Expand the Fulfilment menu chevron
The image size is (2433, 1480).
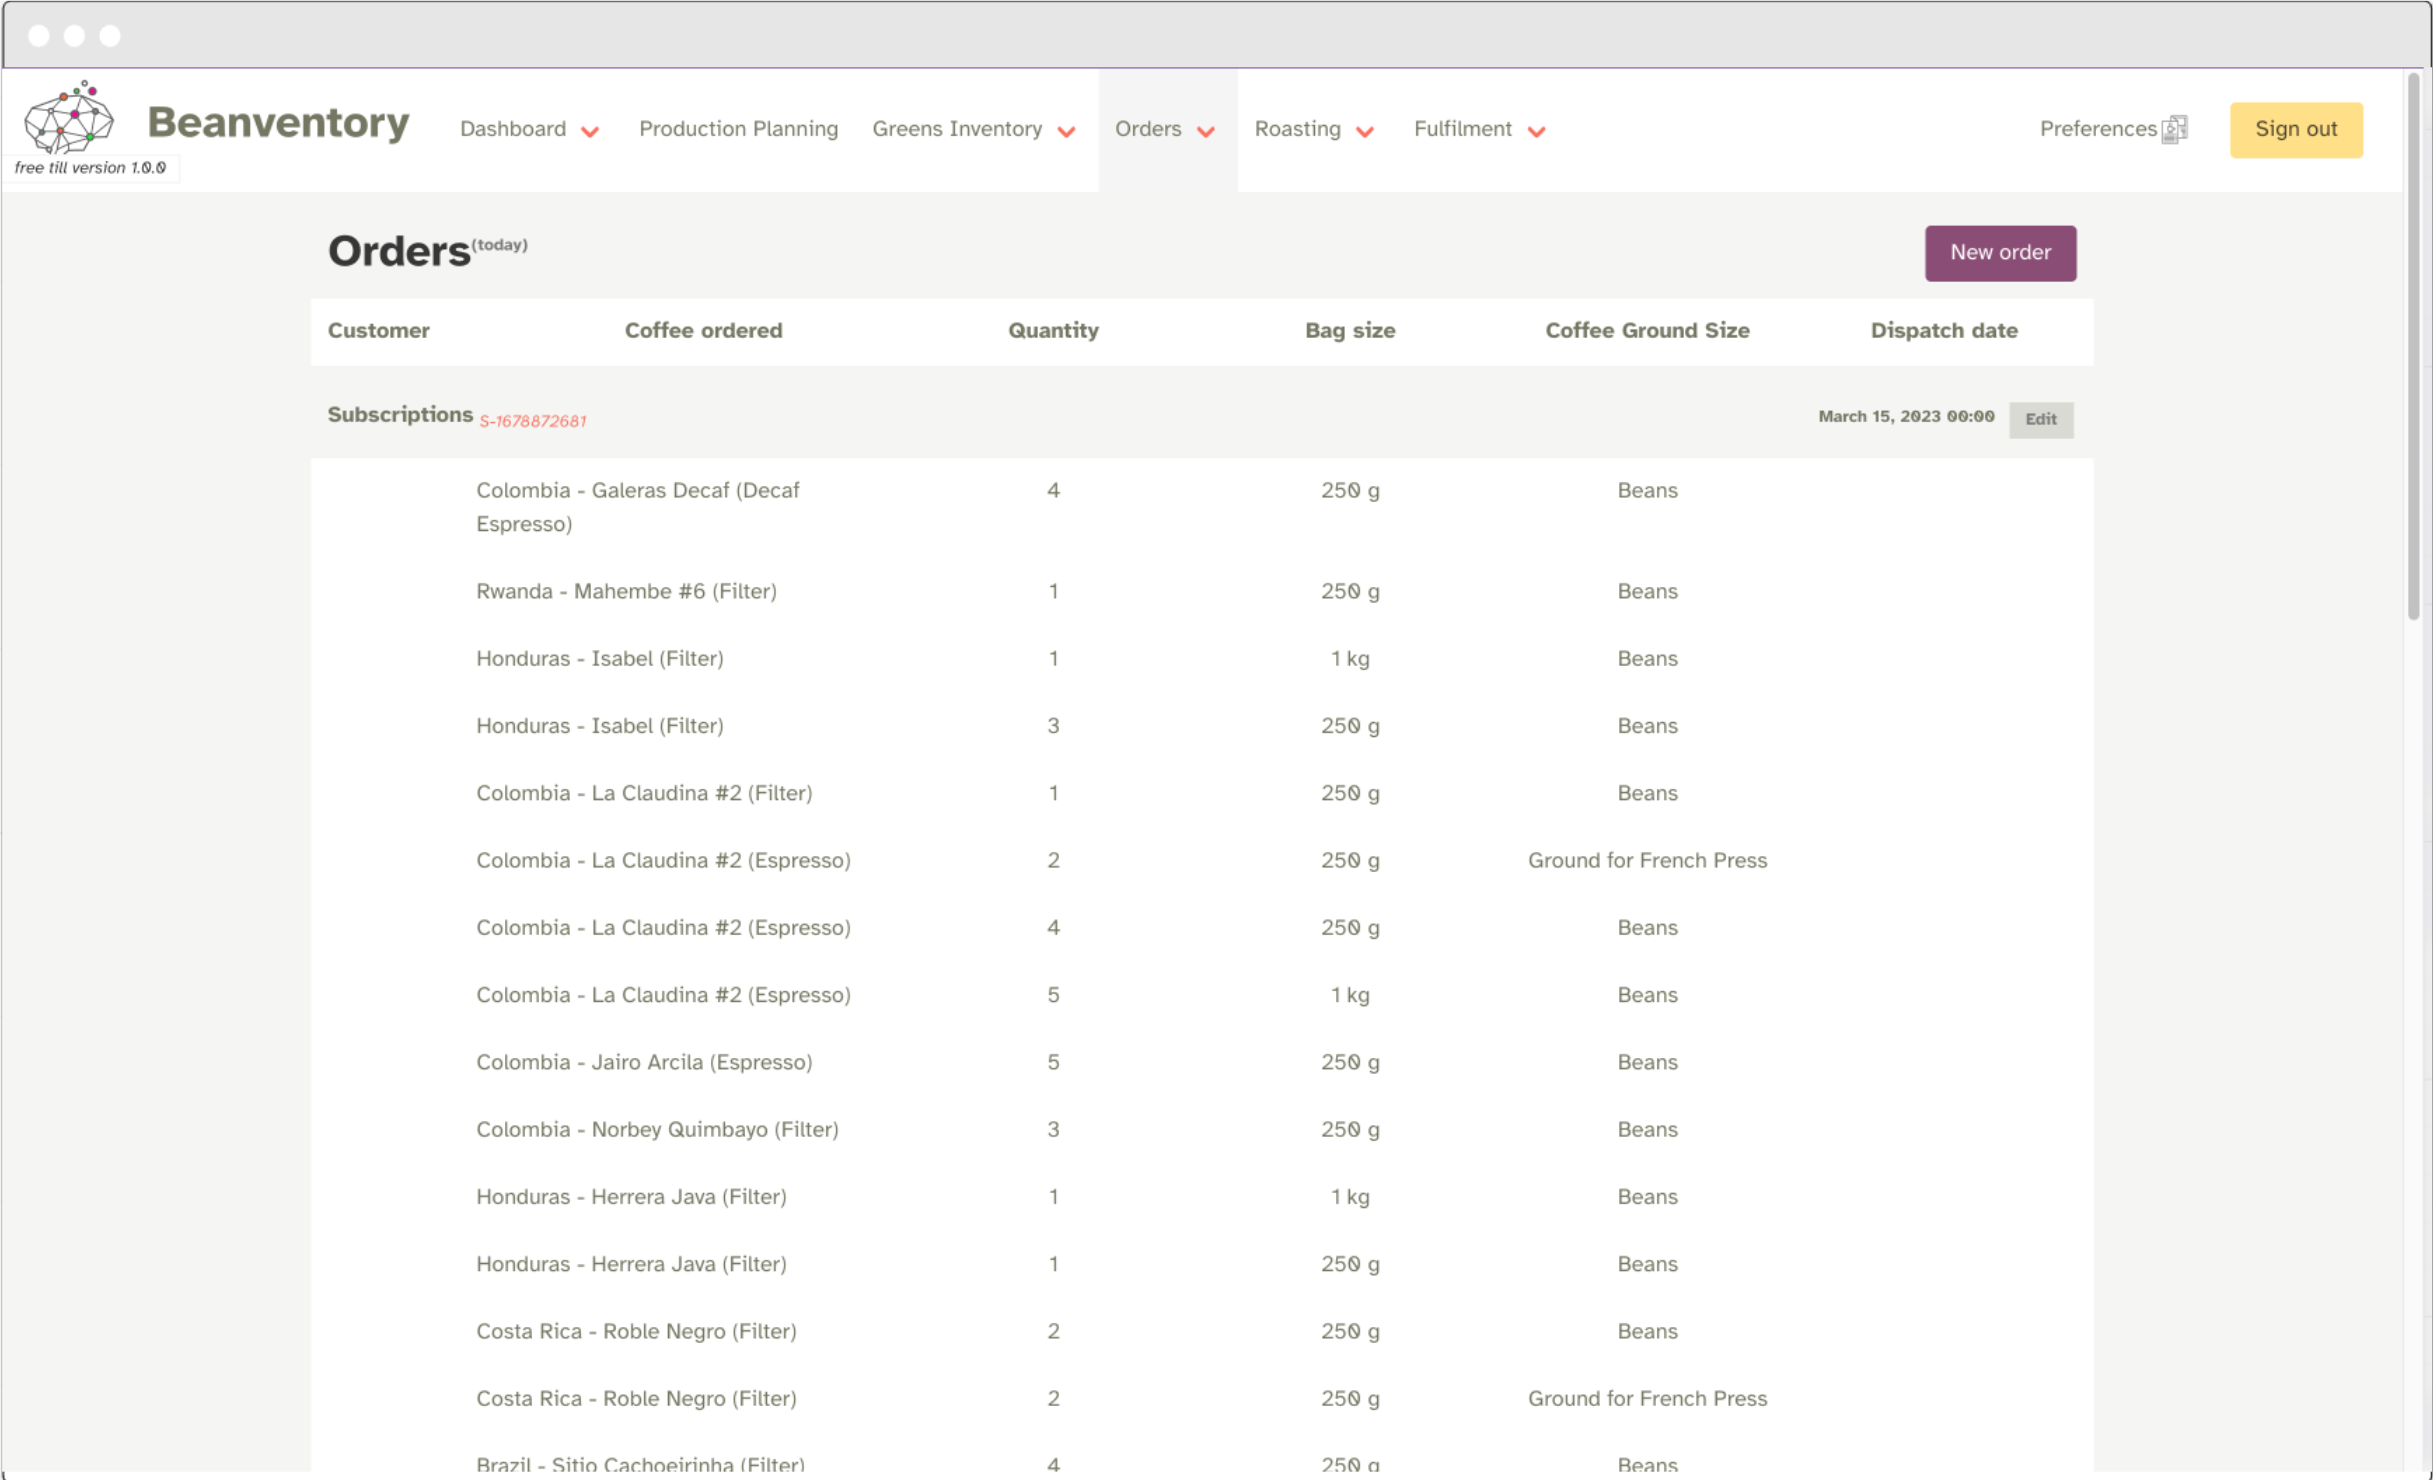click(x=1537, y=132)
